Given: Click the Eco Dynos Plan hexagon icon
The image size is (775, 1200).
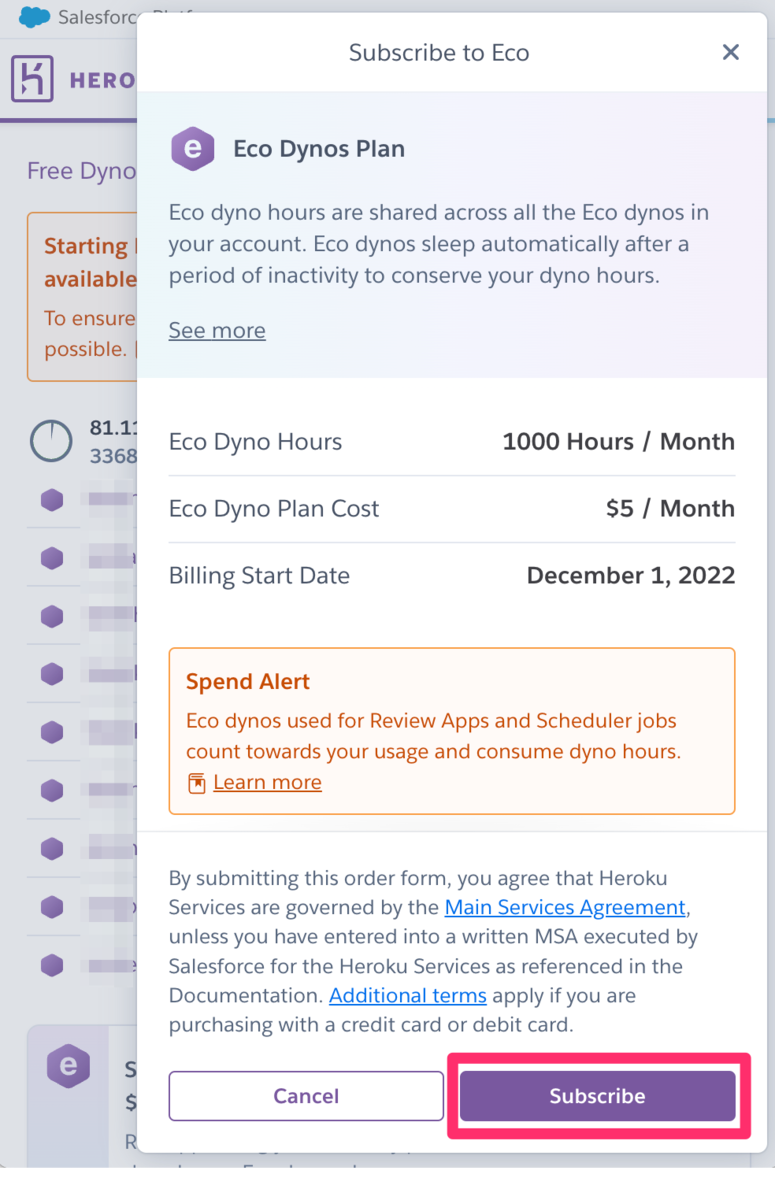Looking at the screenshot, I should click(193, 150).
